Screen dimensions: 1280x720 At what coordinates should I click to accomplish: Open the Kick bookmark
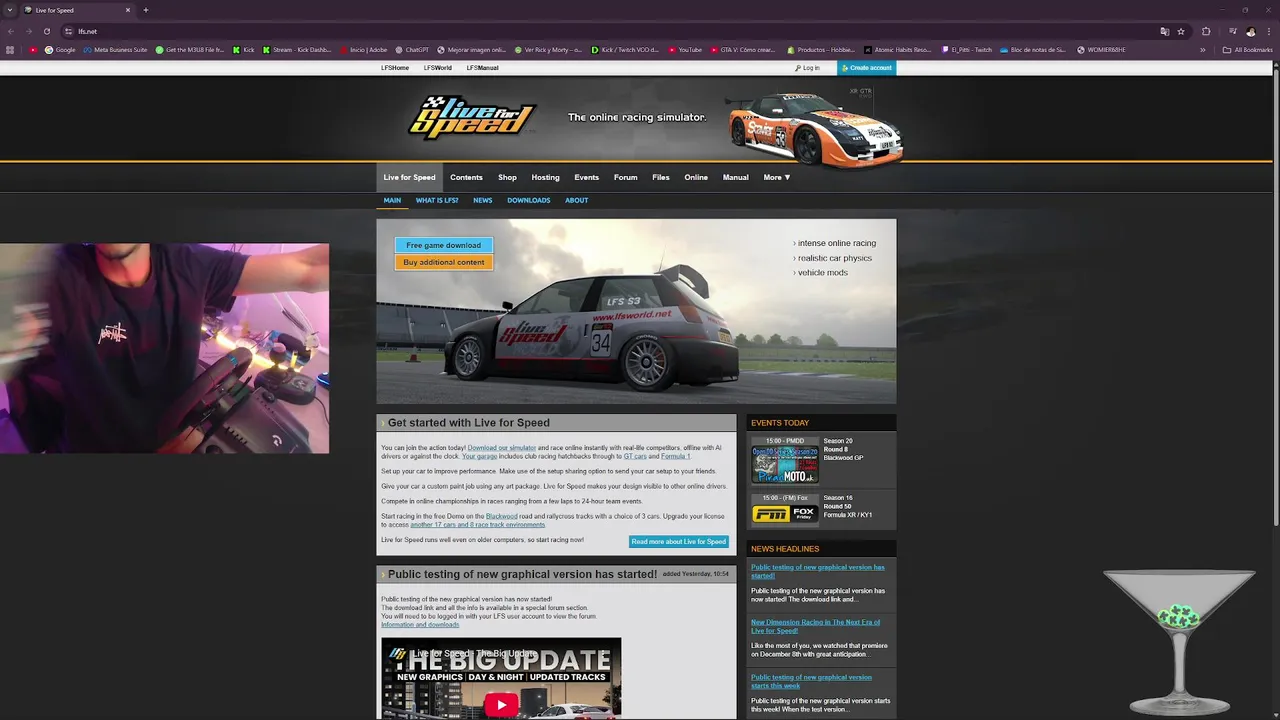(244, 49)
